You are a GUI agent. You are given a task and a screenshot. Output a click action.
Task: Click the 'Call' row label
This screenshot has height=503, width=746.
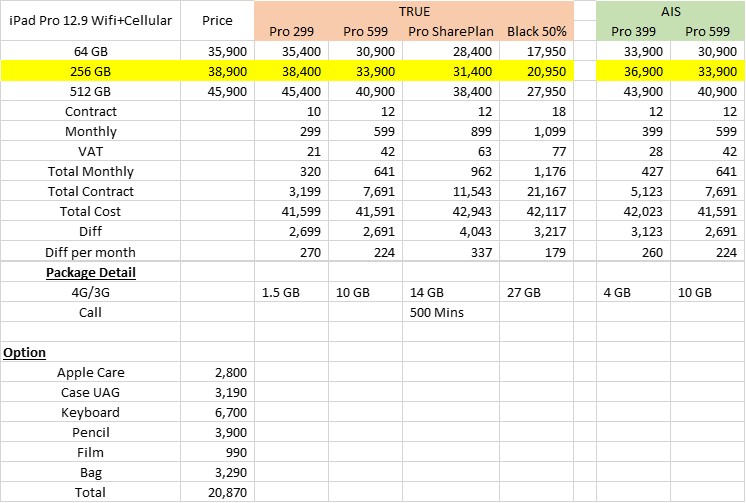pos(90,312)
